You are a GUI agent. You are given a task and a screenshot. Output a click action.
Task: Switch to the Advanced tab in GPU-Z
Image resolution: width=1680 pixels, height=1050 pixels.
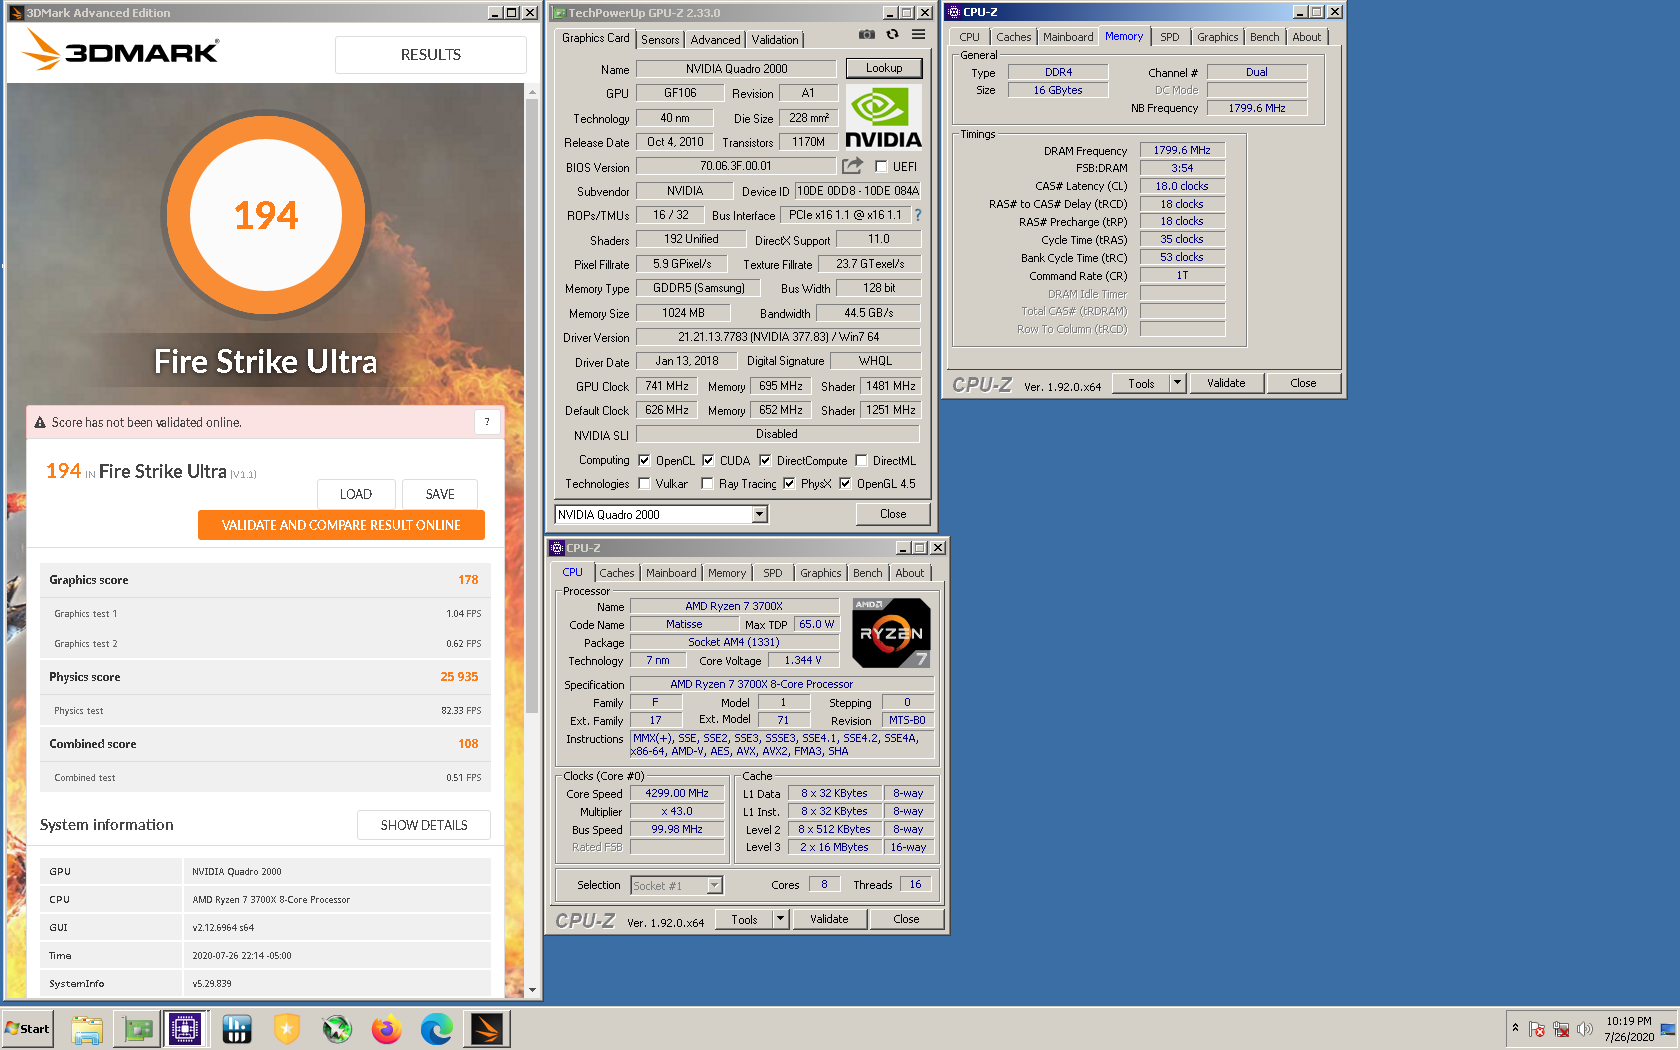click(x=716, y=39)
